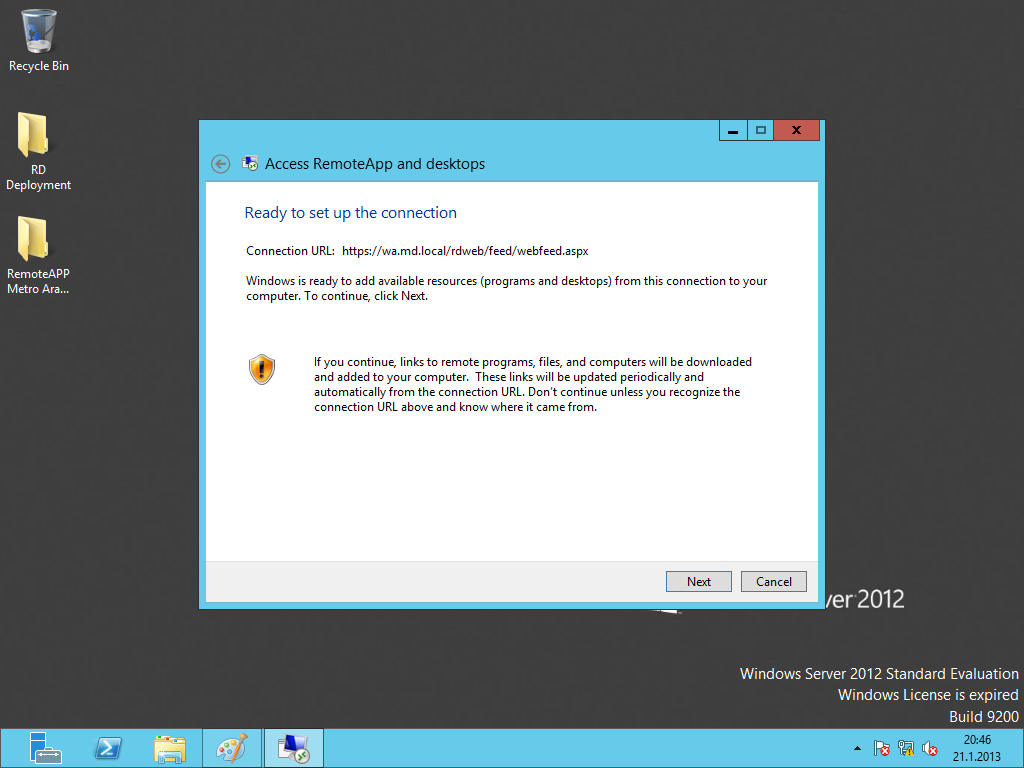Click the muted volume tray icon
1024x768 pixels.
coord(930,748)
